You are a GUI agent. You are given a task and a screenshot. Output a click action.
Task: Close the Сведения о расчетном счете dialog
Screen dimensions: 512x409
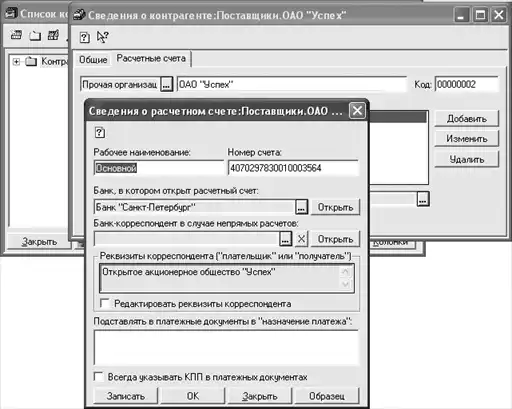(357, 111)
